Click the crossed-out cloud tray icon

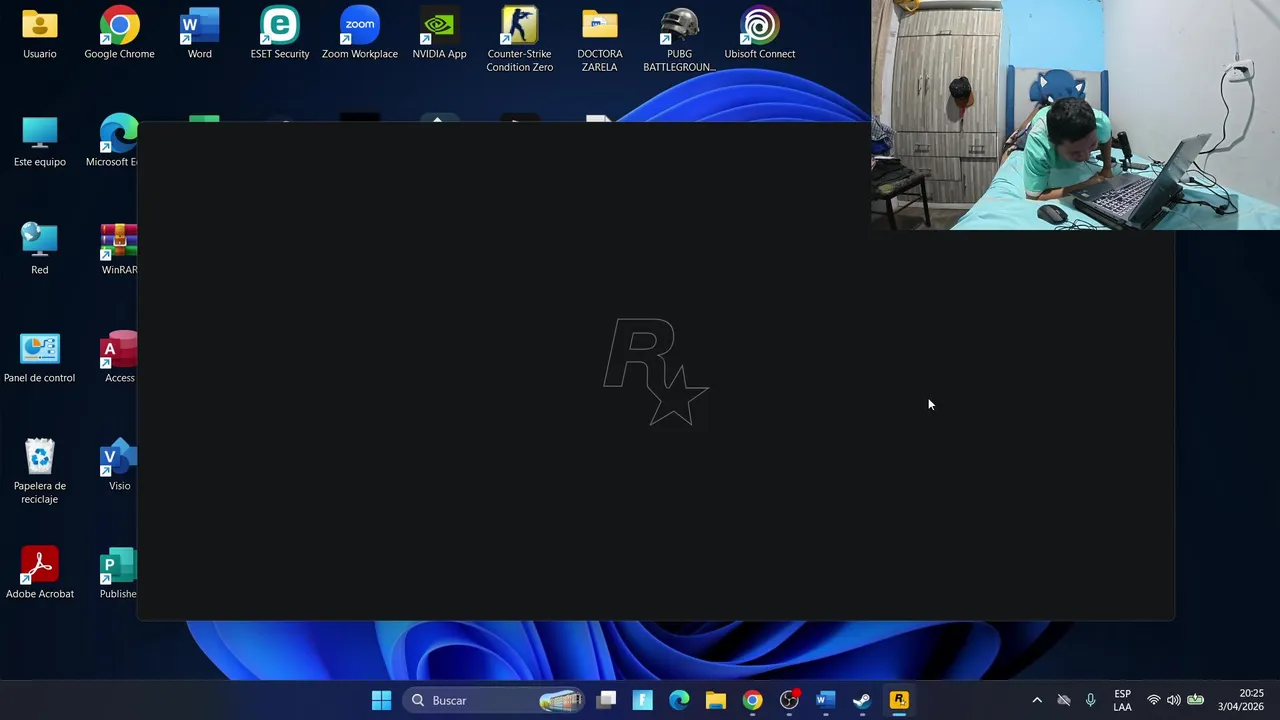[1064, 700]
